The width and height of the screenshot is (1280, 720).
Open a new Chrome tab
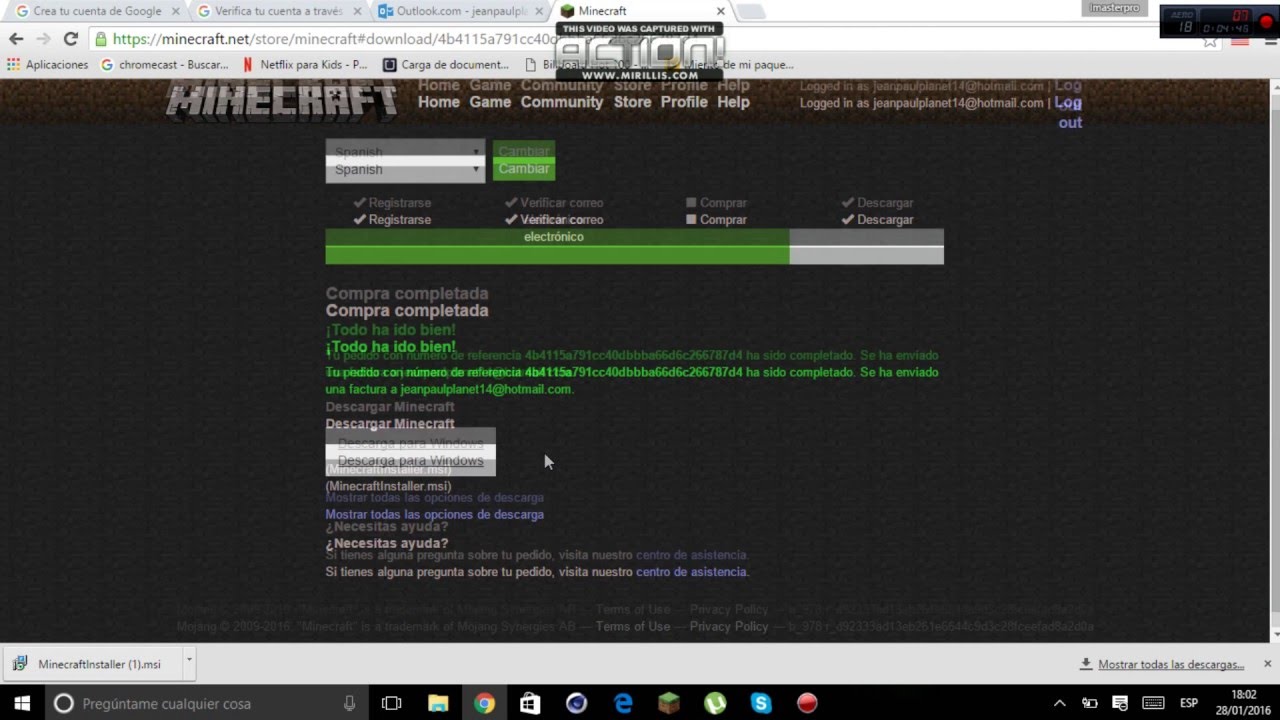click(x=750, y=11)
